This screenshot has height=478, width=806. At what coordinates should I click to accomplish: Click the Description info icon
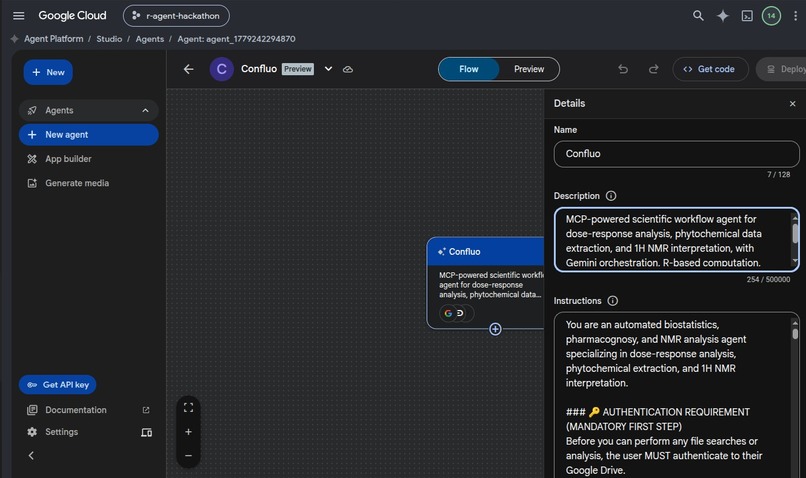(x=611, y=196)
